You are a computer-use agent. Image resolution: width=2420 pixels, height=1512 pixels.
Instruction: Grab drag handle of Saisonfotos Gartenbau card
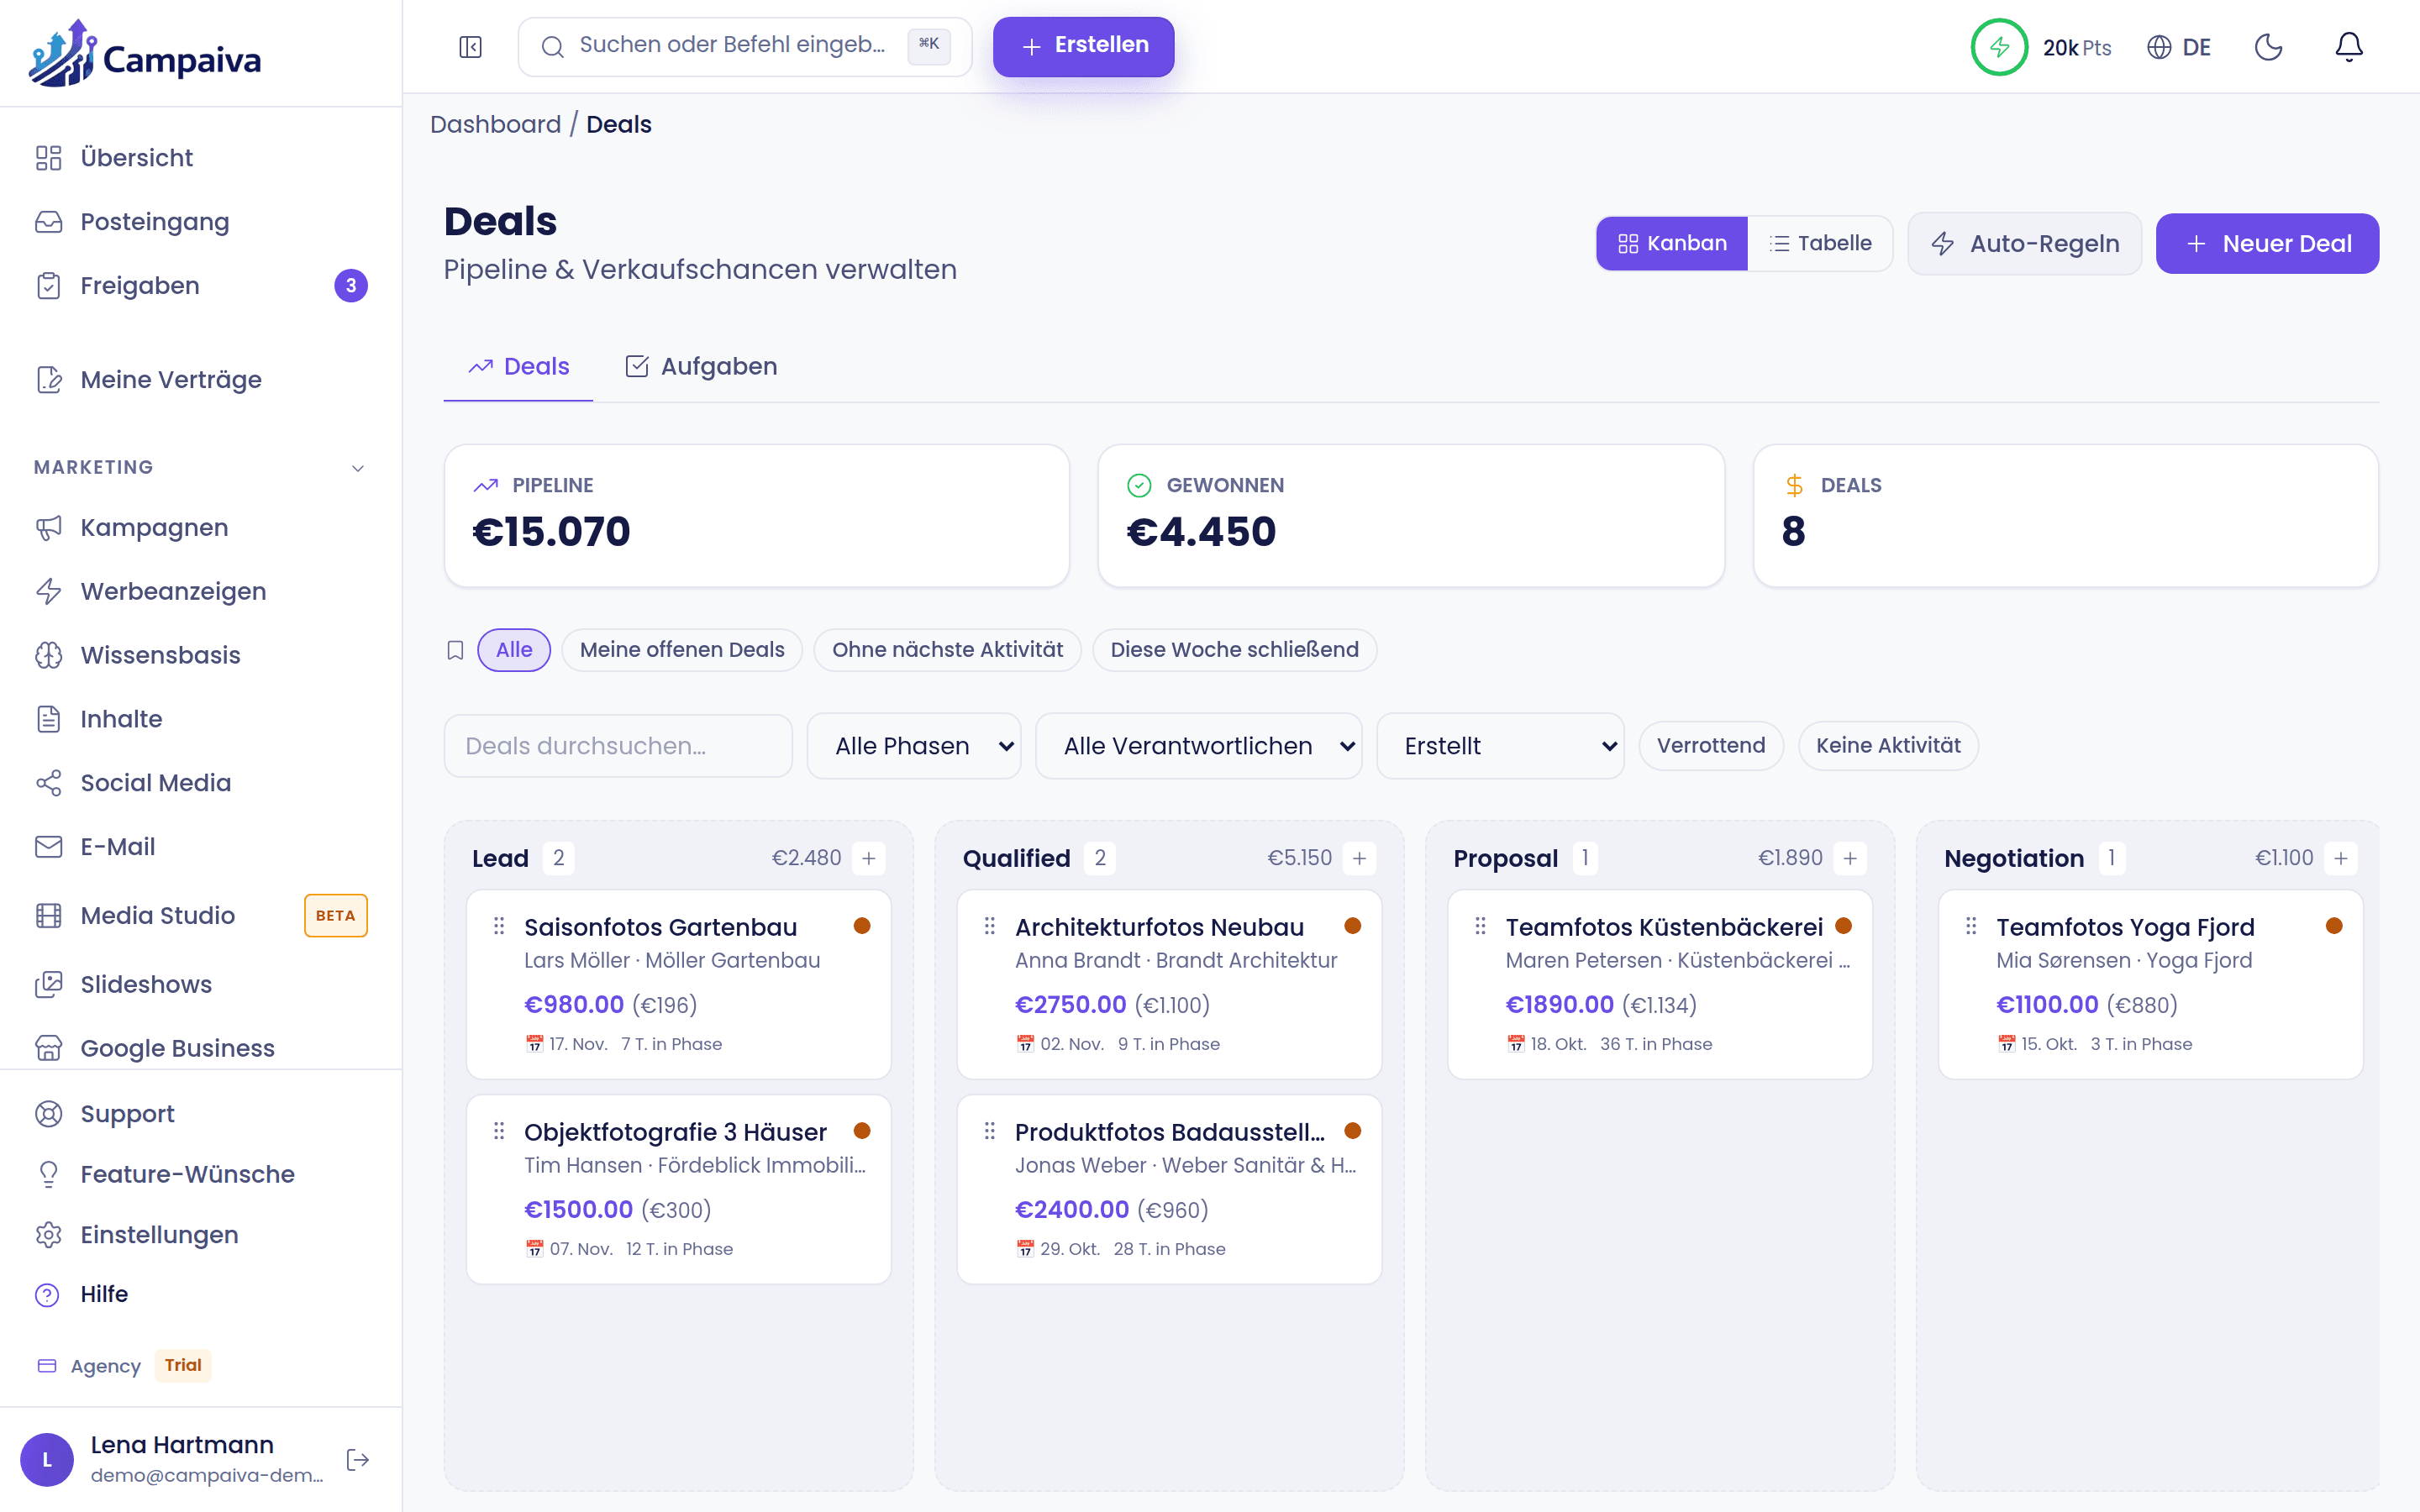pyautogui.click(x=499, y=926)
